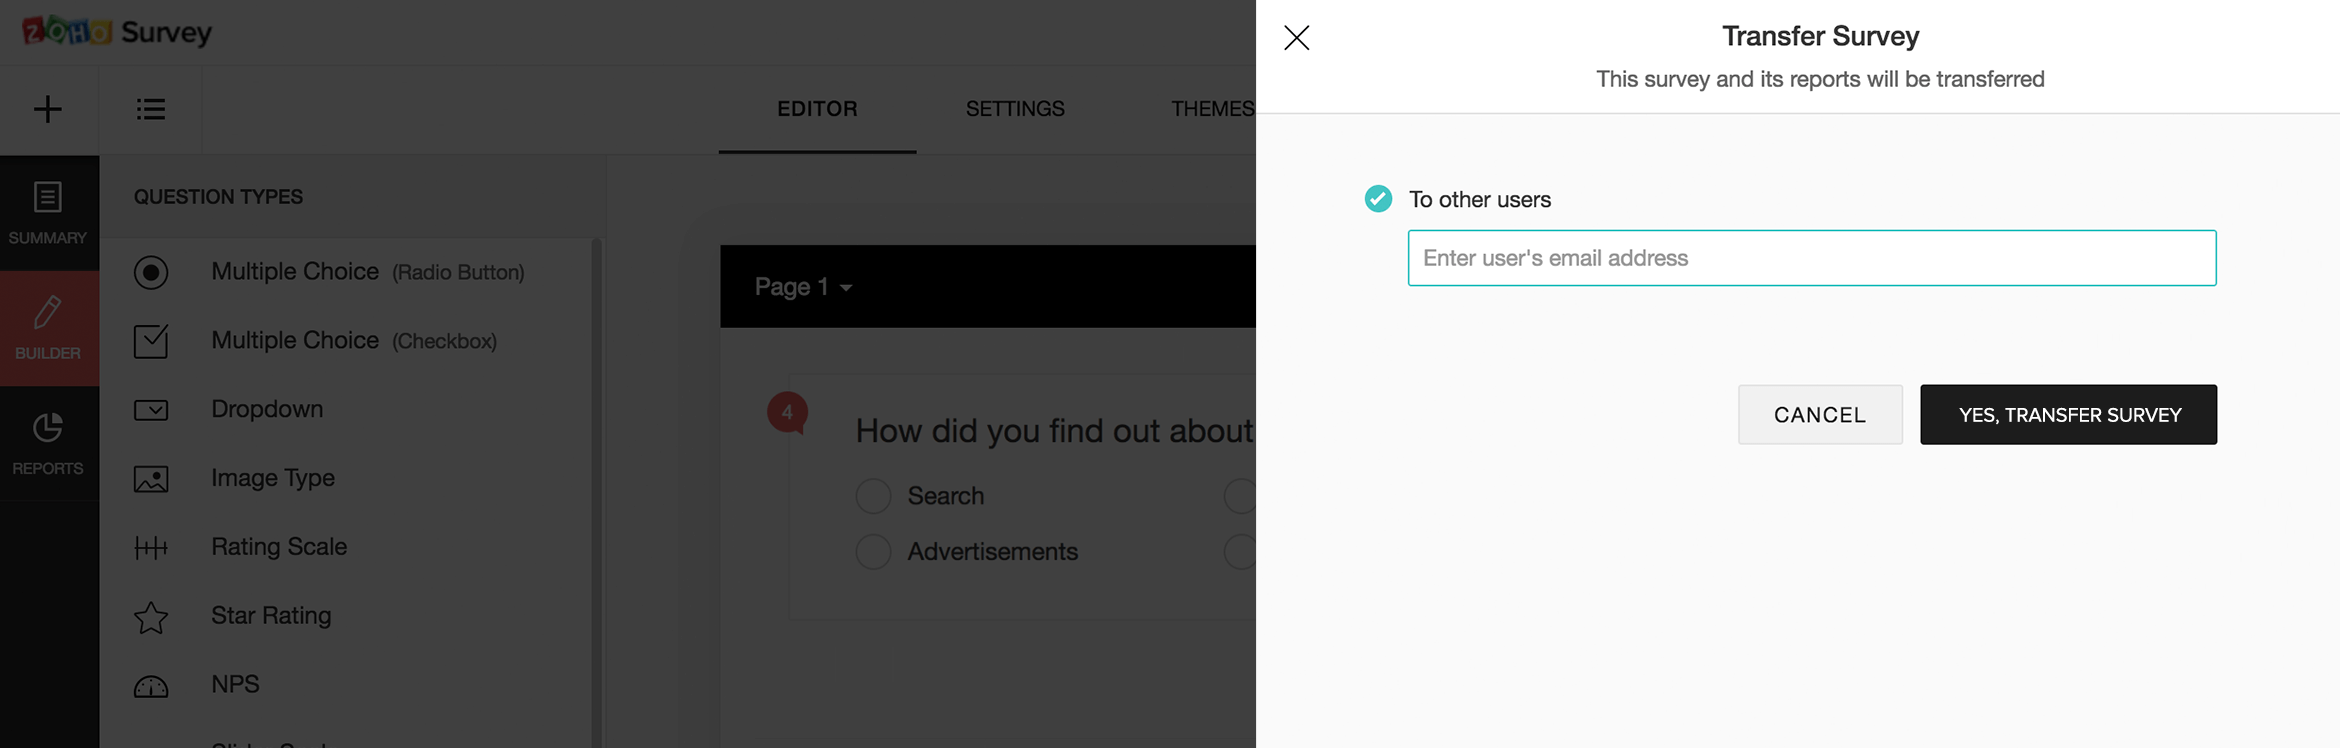Confirm with Yes, Transfer Survey button

[x=2068, y=415]
